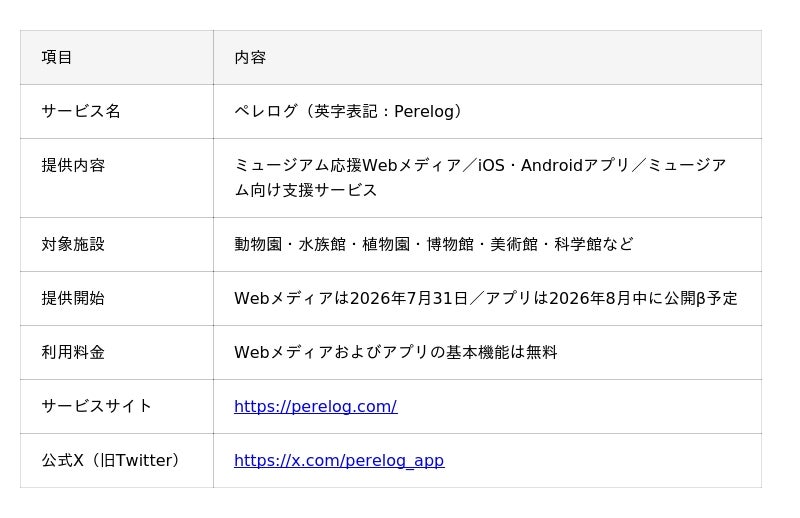Click the 科学館など text at the row end

[x=594, y=244]
